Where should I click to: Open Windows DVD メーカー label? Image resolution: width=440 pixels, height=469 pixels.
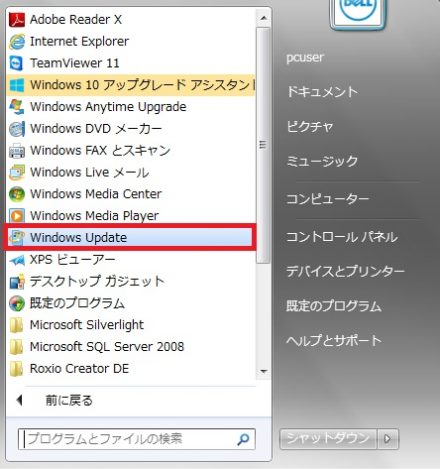[x=96, y=129]
